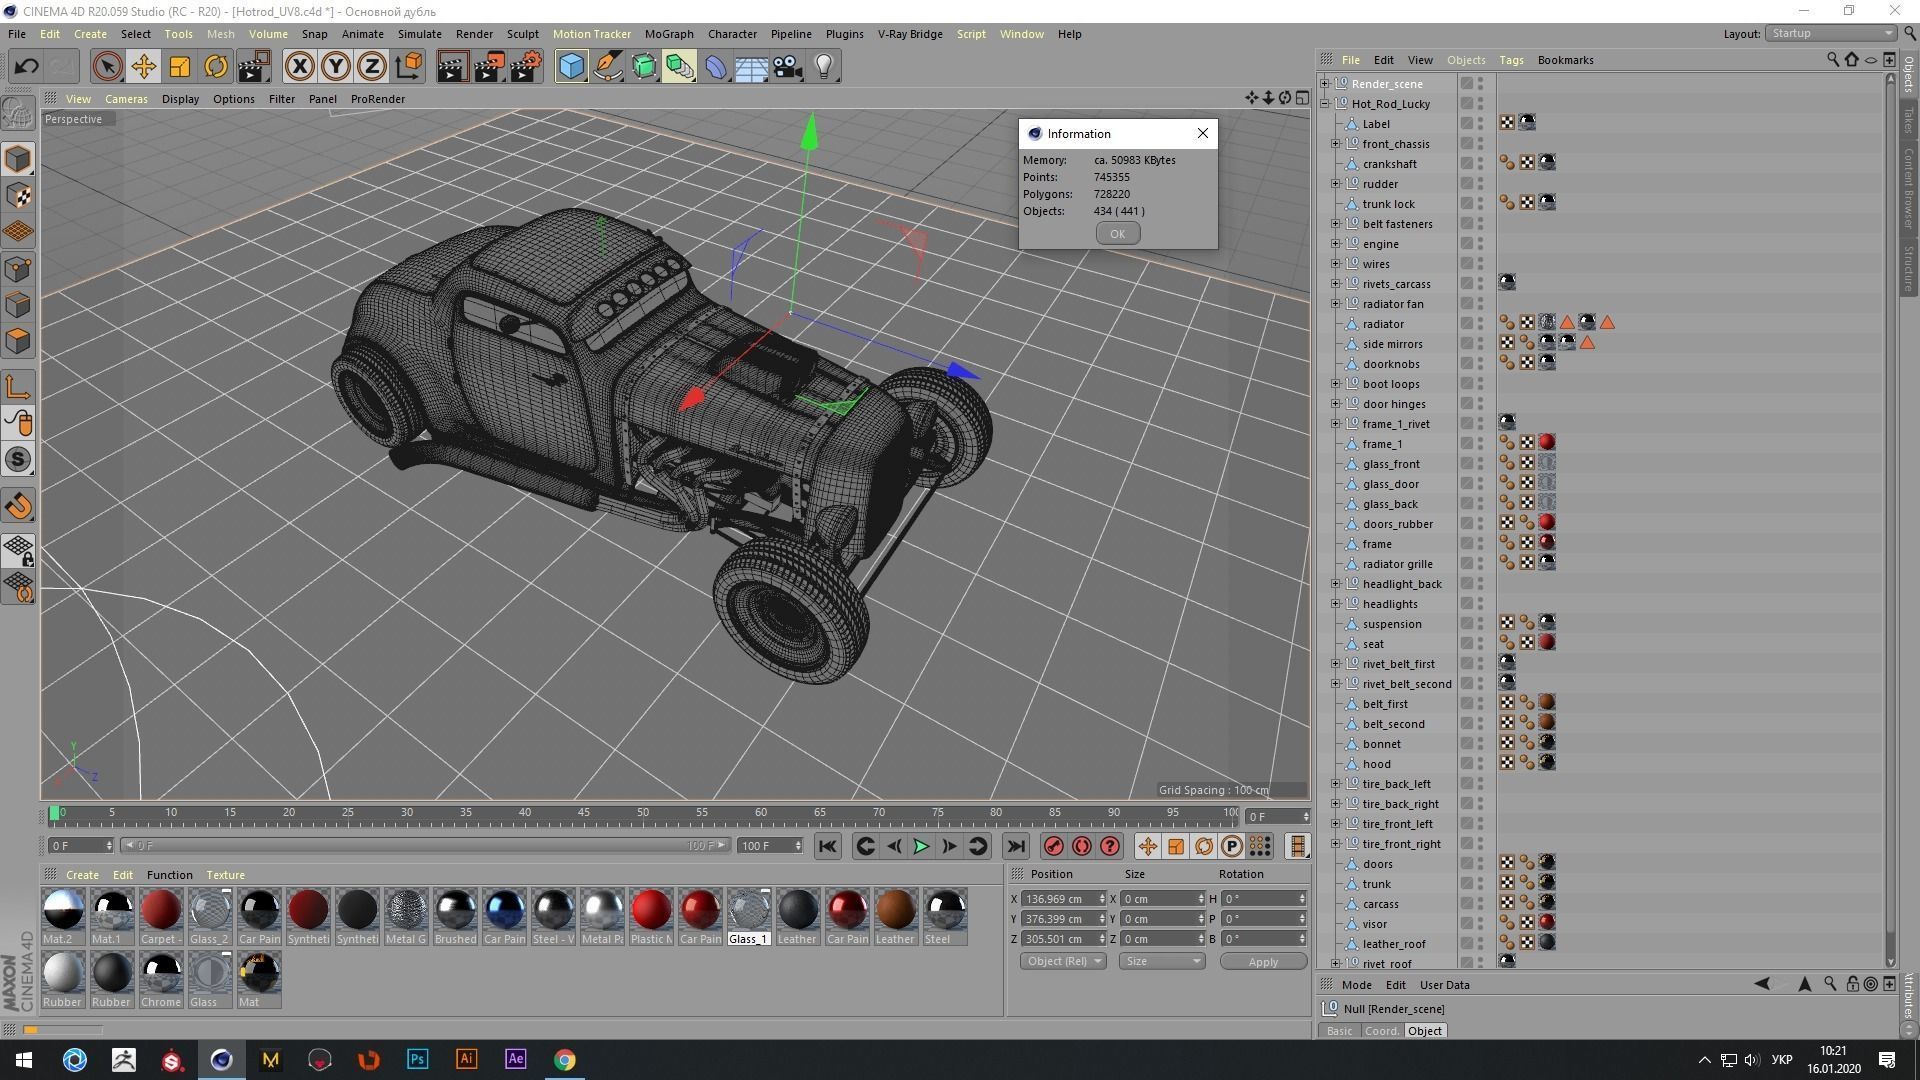Add a Floor environment object
1920x1080 pixels.
point(751,67)
